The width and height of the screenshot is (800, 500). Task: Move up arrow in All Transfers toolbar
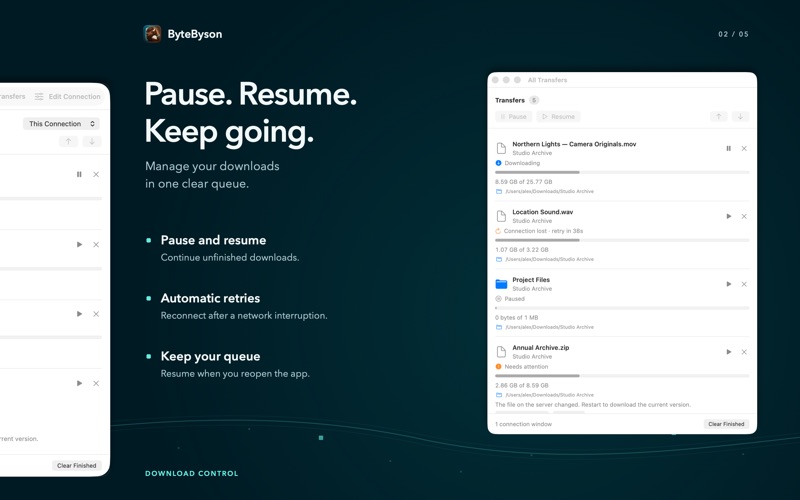[x=718, y=117]
